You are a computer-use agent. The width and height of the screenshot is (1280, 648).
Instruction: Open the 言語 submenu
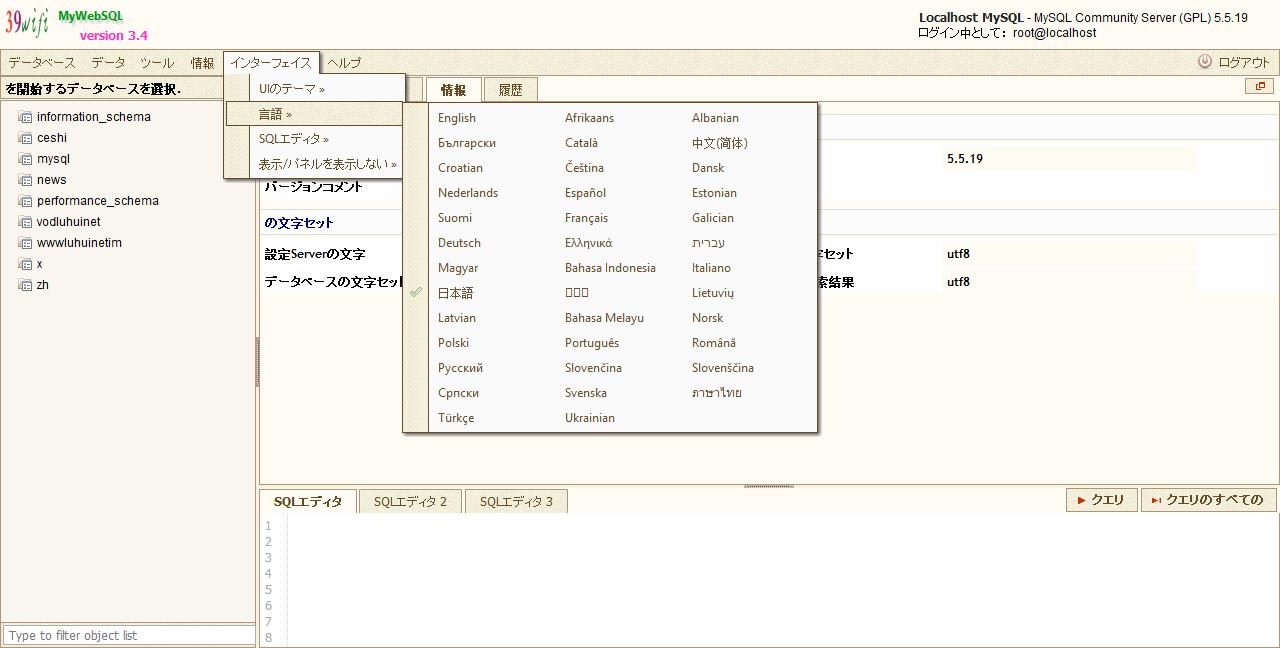point(314,114)
